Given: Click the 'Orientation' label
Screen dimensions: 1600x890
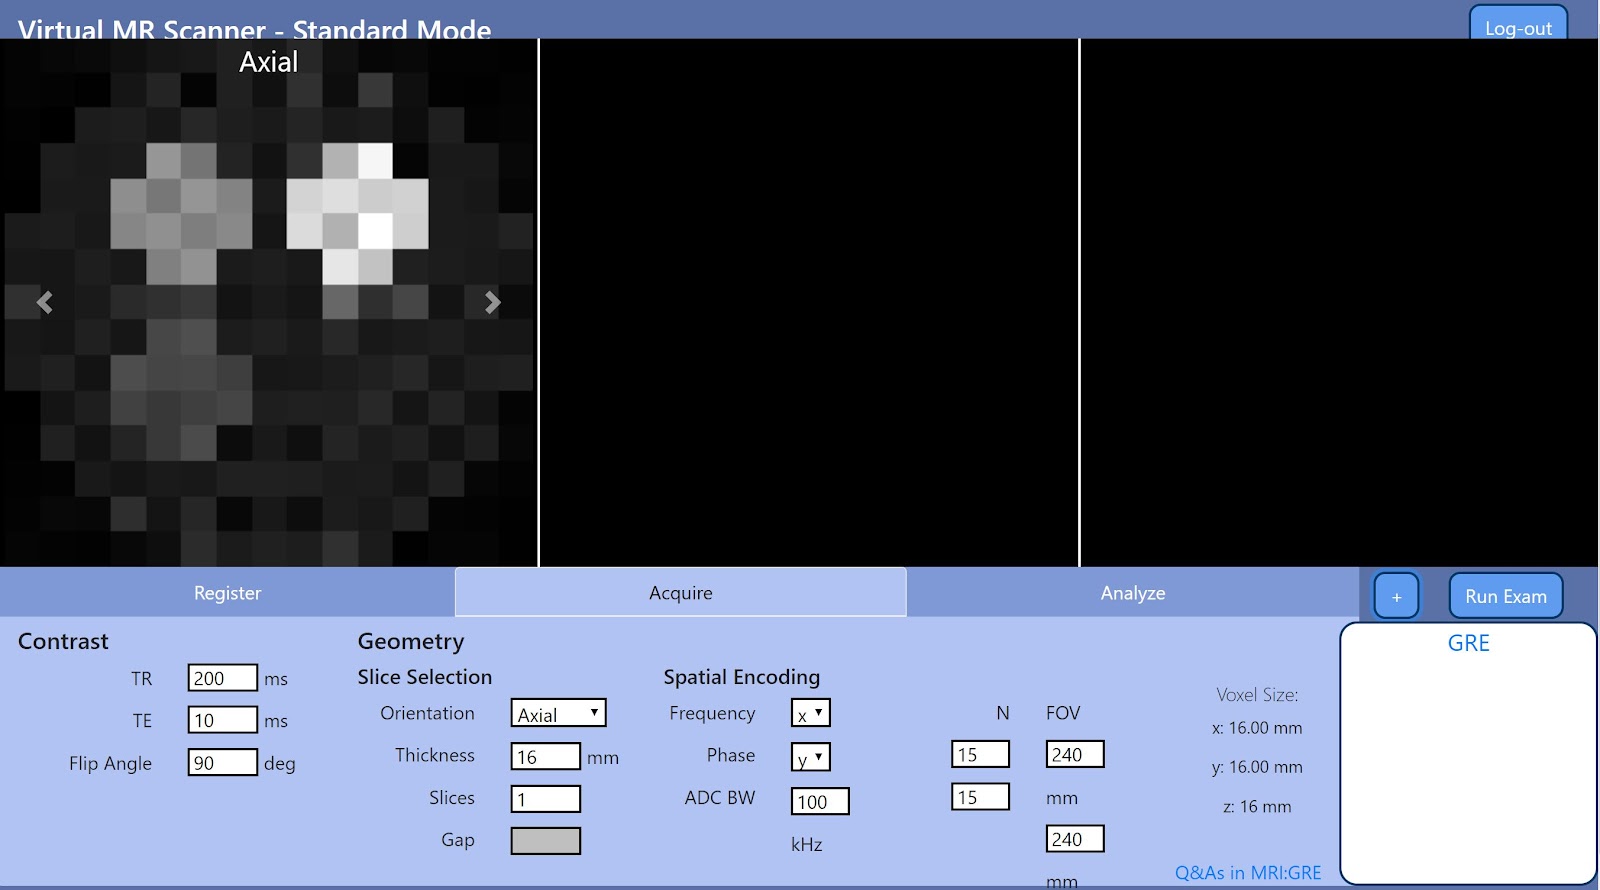Looking at the screenshot, I should pyautogui.click(x=427, y=713).
